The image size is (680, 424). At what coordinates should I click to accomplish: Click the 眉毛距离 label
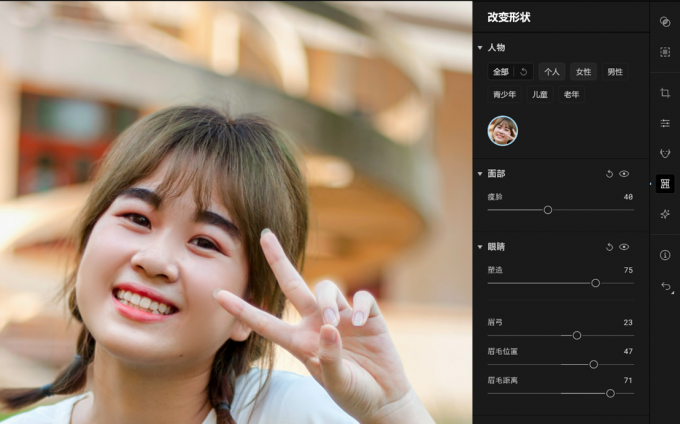(x=503, y=381)
